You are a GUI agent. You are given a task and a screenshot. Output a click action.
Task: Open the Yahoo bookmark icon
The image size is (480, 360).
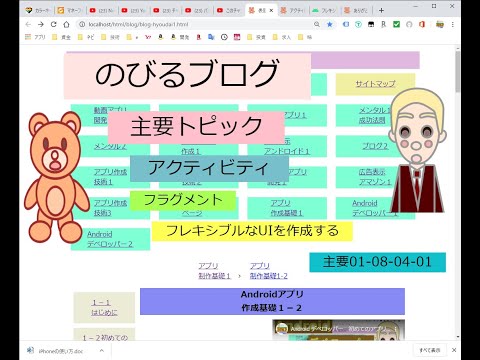(148, 37)
